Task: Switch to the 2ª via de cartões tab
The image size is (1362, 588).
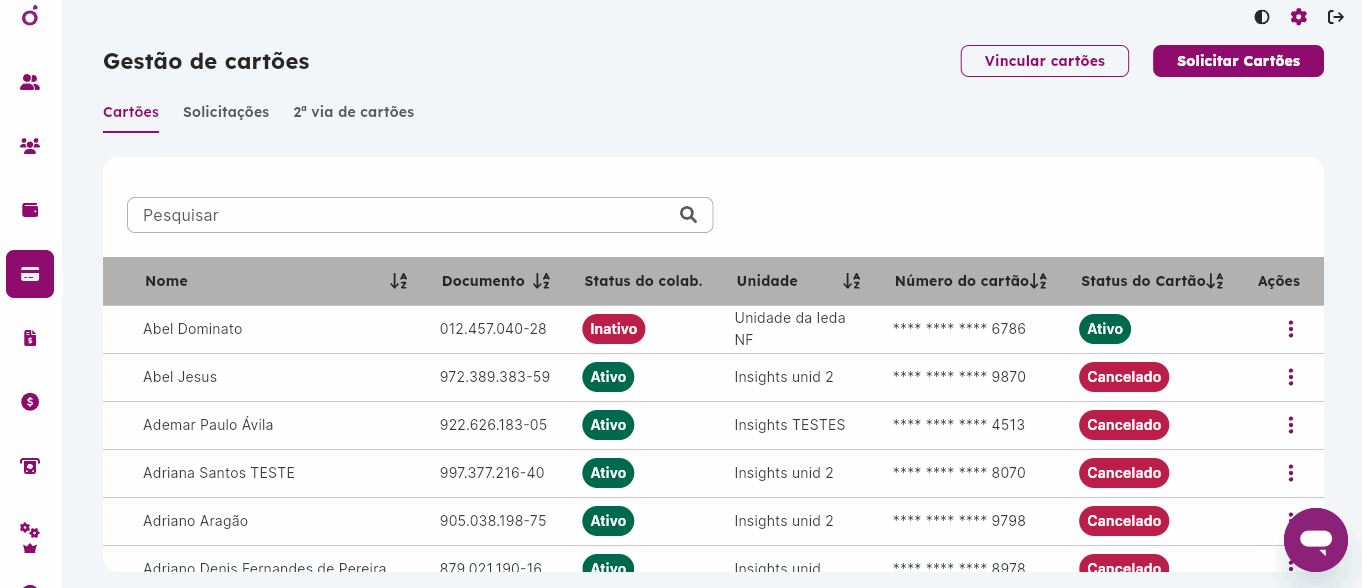Action: pyautogui.click(x=353, y=112)
